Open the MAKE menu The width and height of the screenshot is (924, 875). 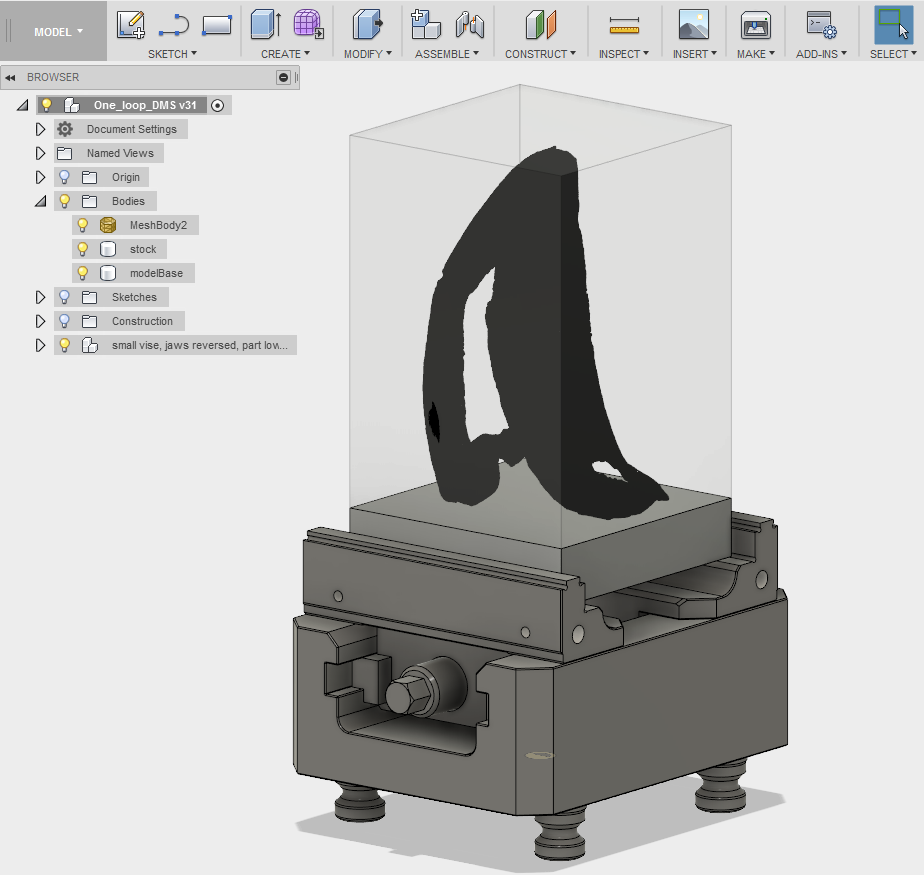coord(755,54)
